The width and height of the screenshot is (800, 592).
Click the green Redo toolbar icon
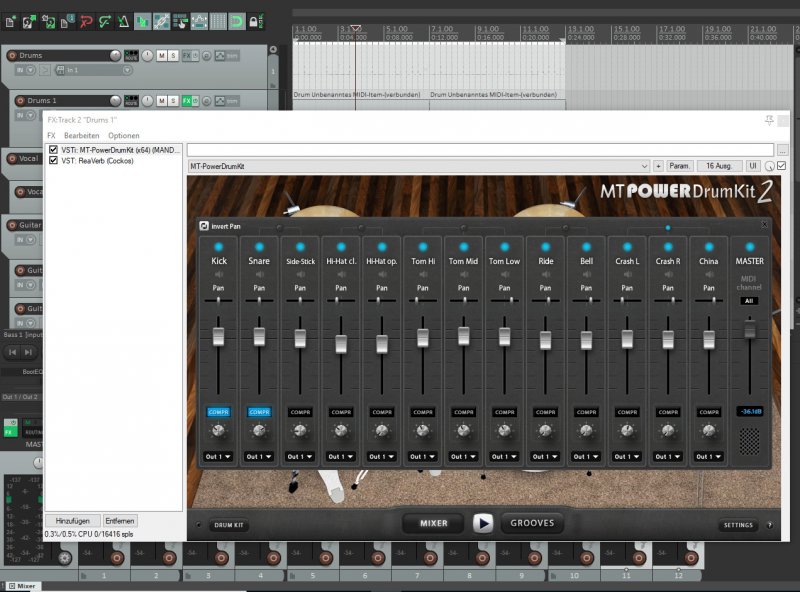point(105,22)
